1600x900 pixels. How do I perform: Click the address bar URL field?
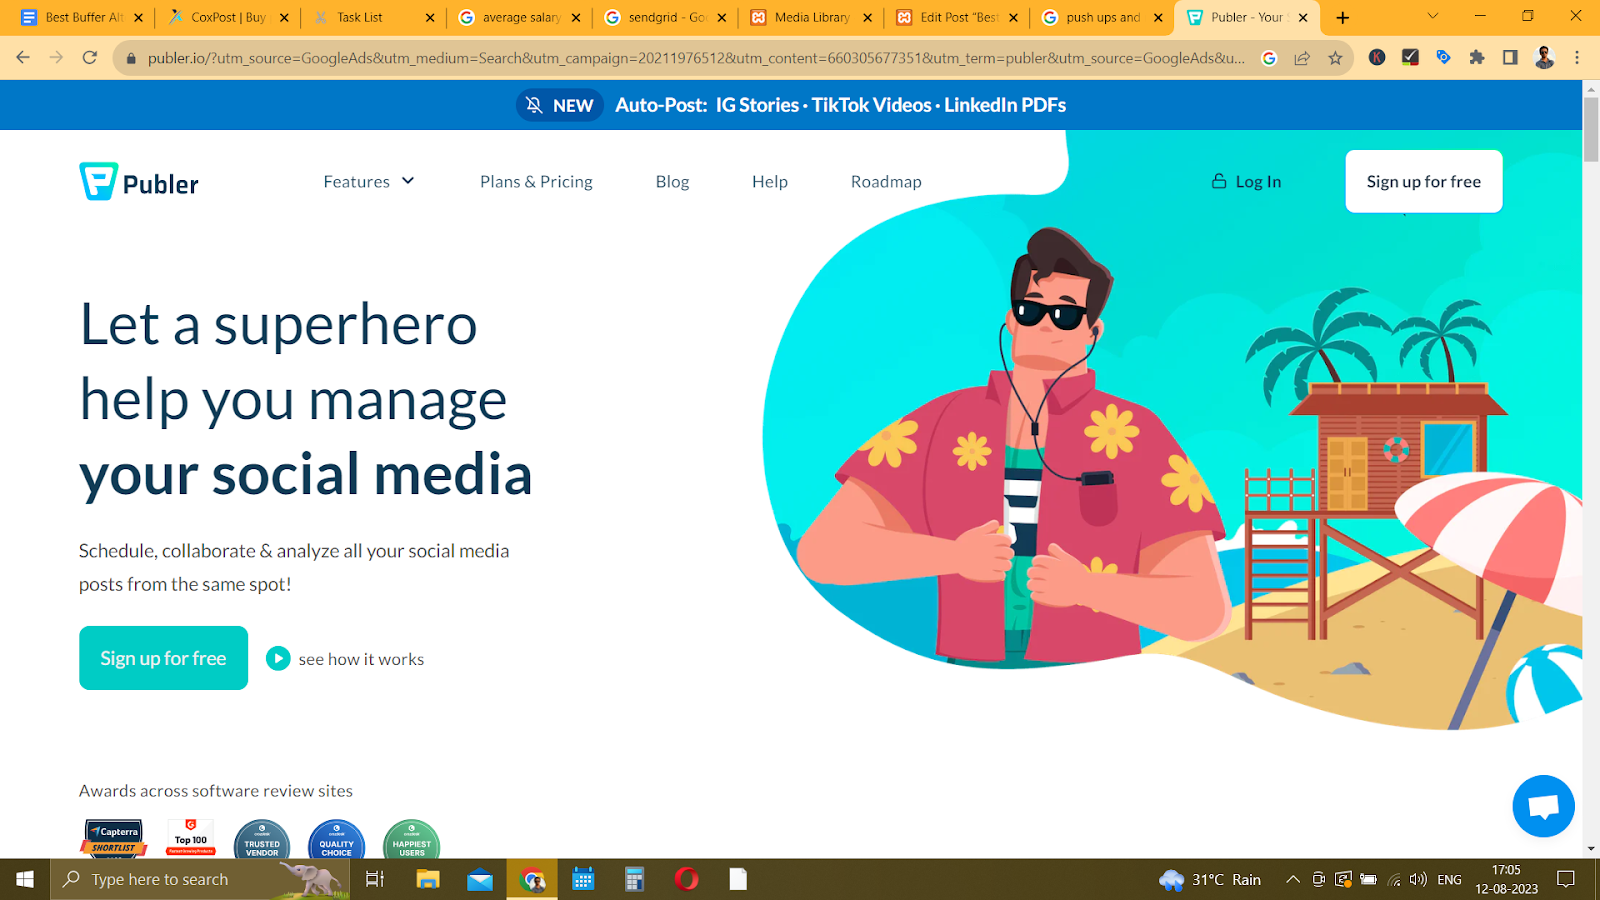(696, 58)
